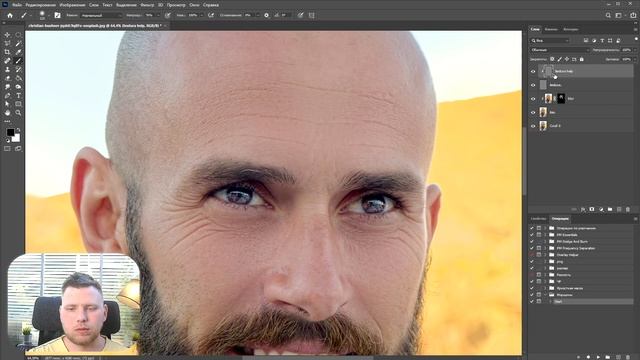Expand the Overlay Helper action set
640x360 pixels.
click(545, 255)
